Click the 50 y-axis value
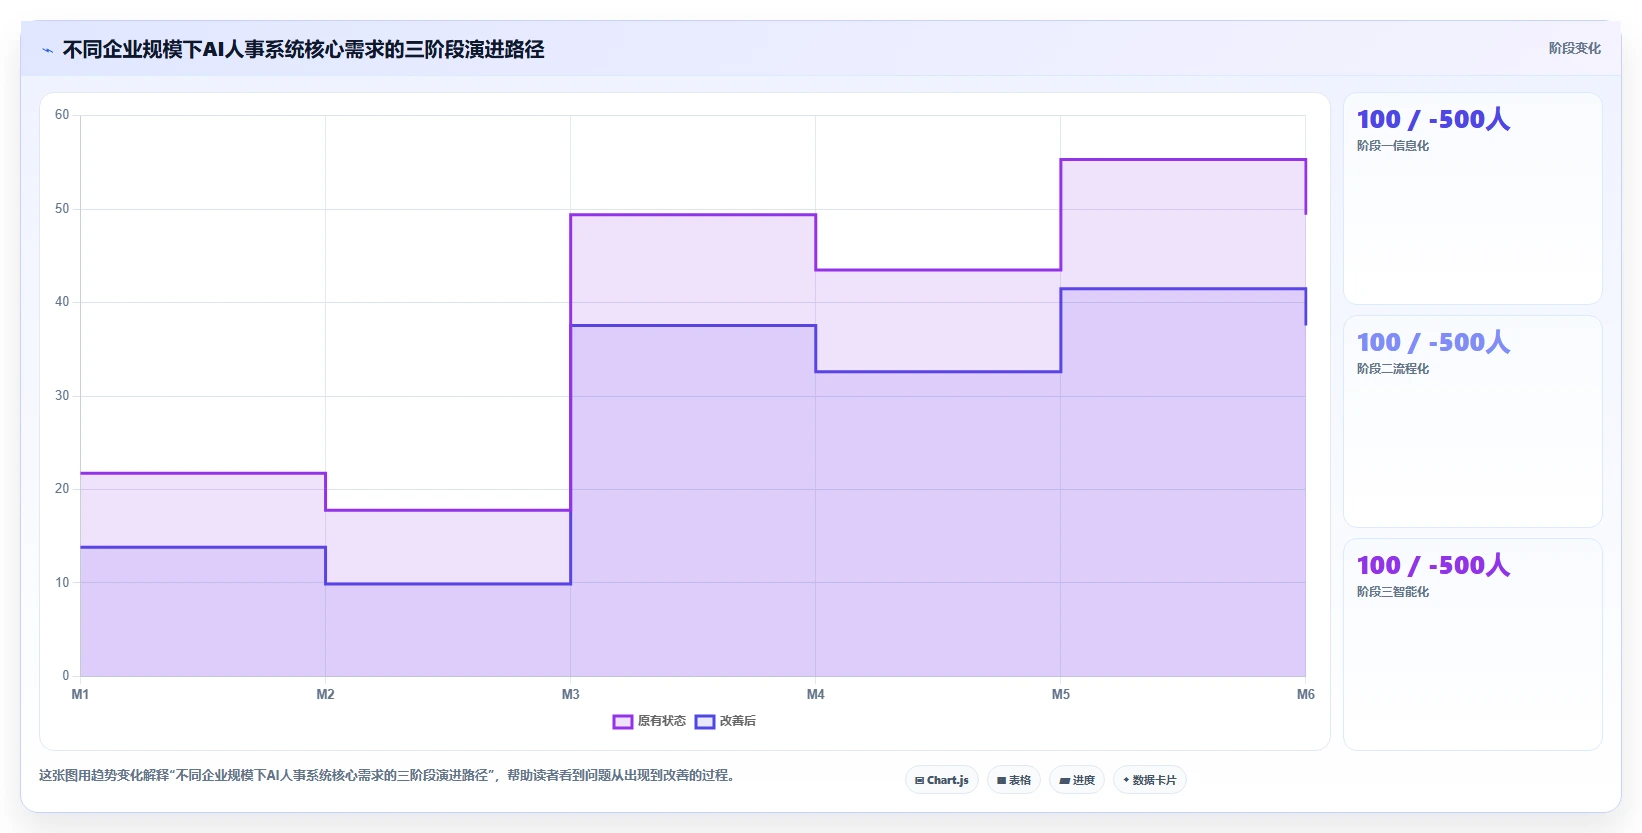1642x833 pixels. (62, 208)
